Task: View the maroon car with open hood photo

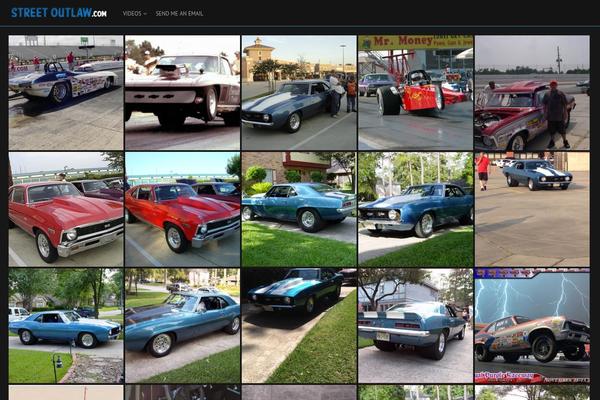Action: (532, 93)
